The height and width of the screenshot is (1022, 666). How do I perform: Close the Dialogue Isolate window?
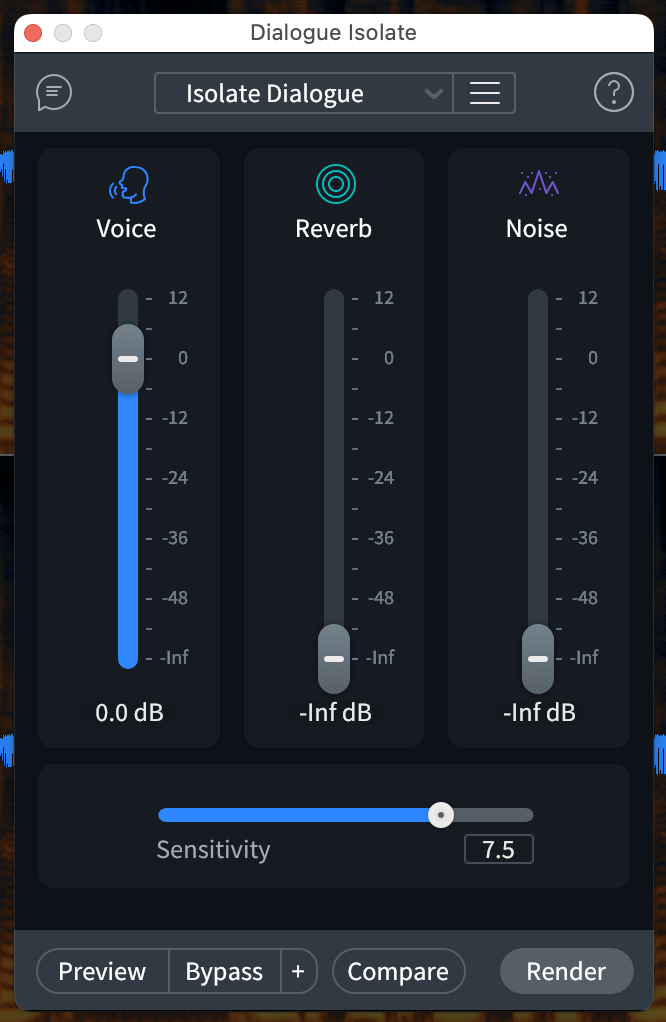pyautogui.click(x=33, y=33)
